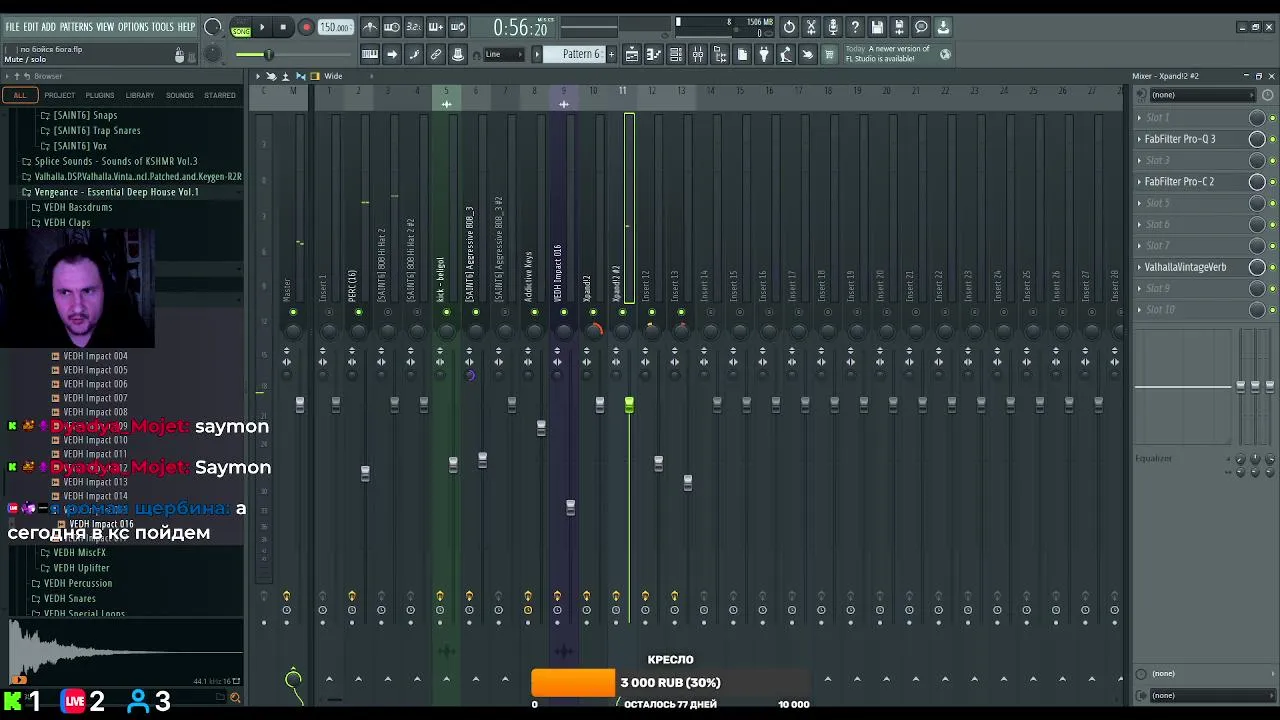Disable FabFilter Pro-C 2 slot LED
The image size is (1280, 720).
(1272, 182)
